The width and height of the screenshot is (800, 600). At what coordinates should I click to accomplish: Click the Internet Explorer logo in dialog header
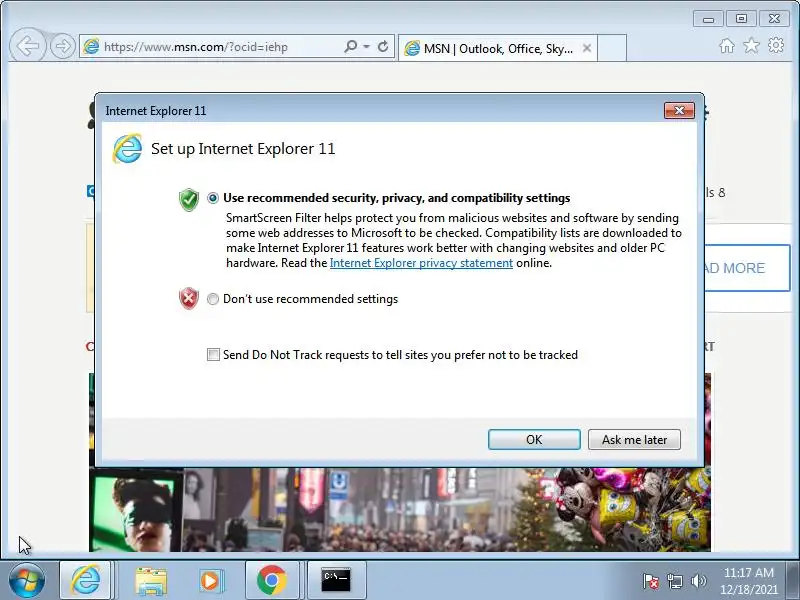click(127, 148)
